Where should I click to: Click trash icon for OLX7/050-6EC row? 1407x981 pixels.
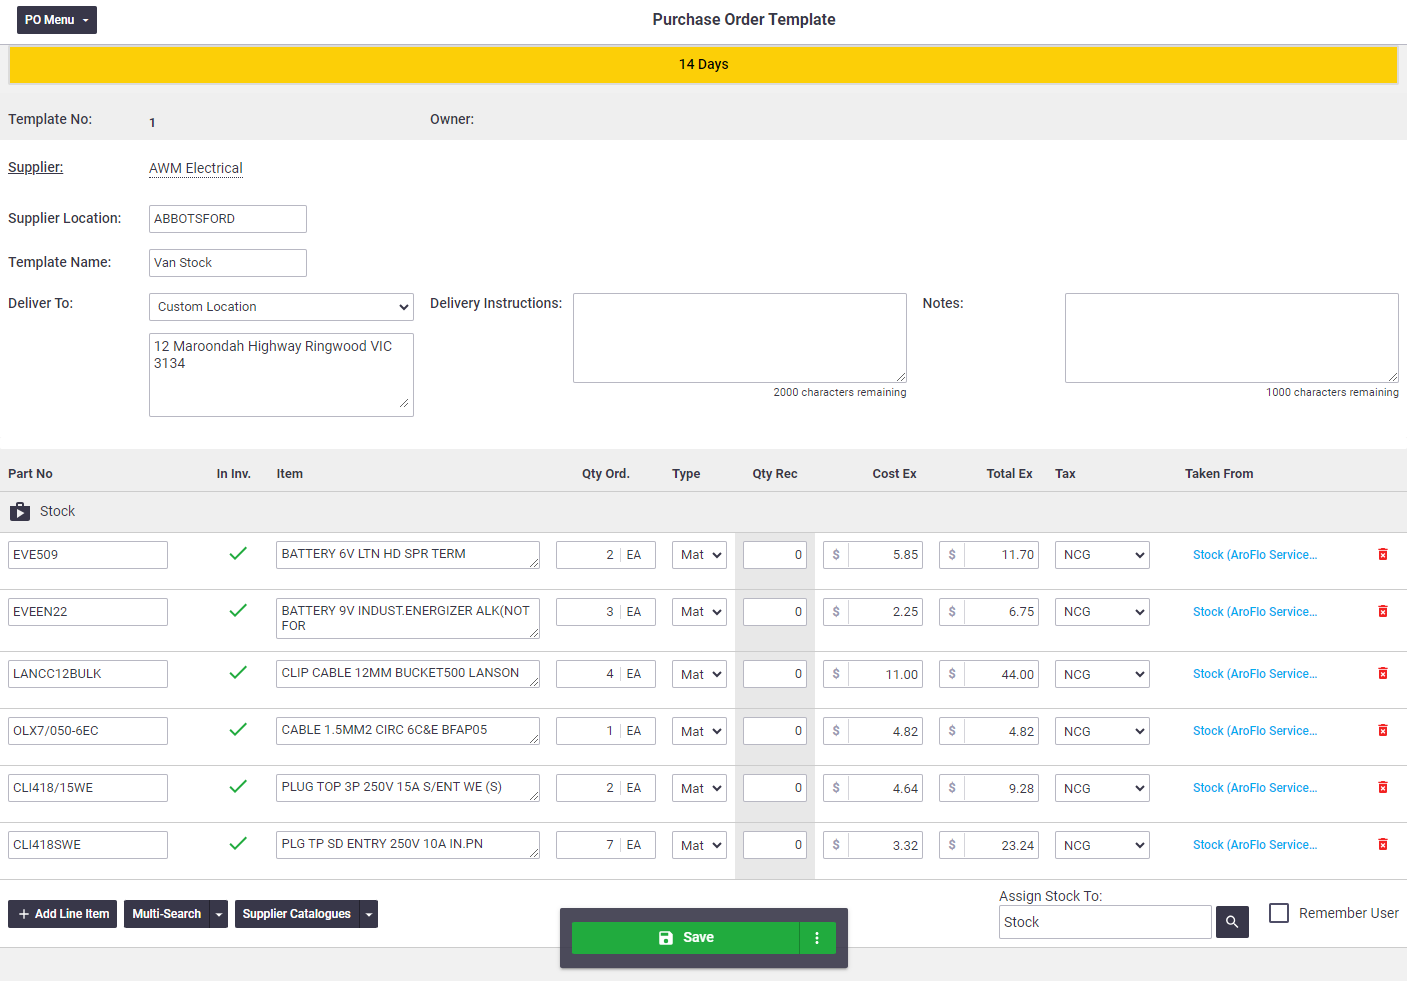(1383, 731)
